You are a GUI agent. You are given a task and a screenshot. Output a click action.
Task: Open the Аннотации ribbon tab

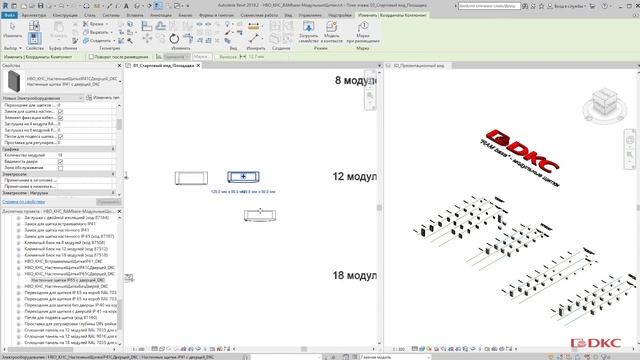161,15
